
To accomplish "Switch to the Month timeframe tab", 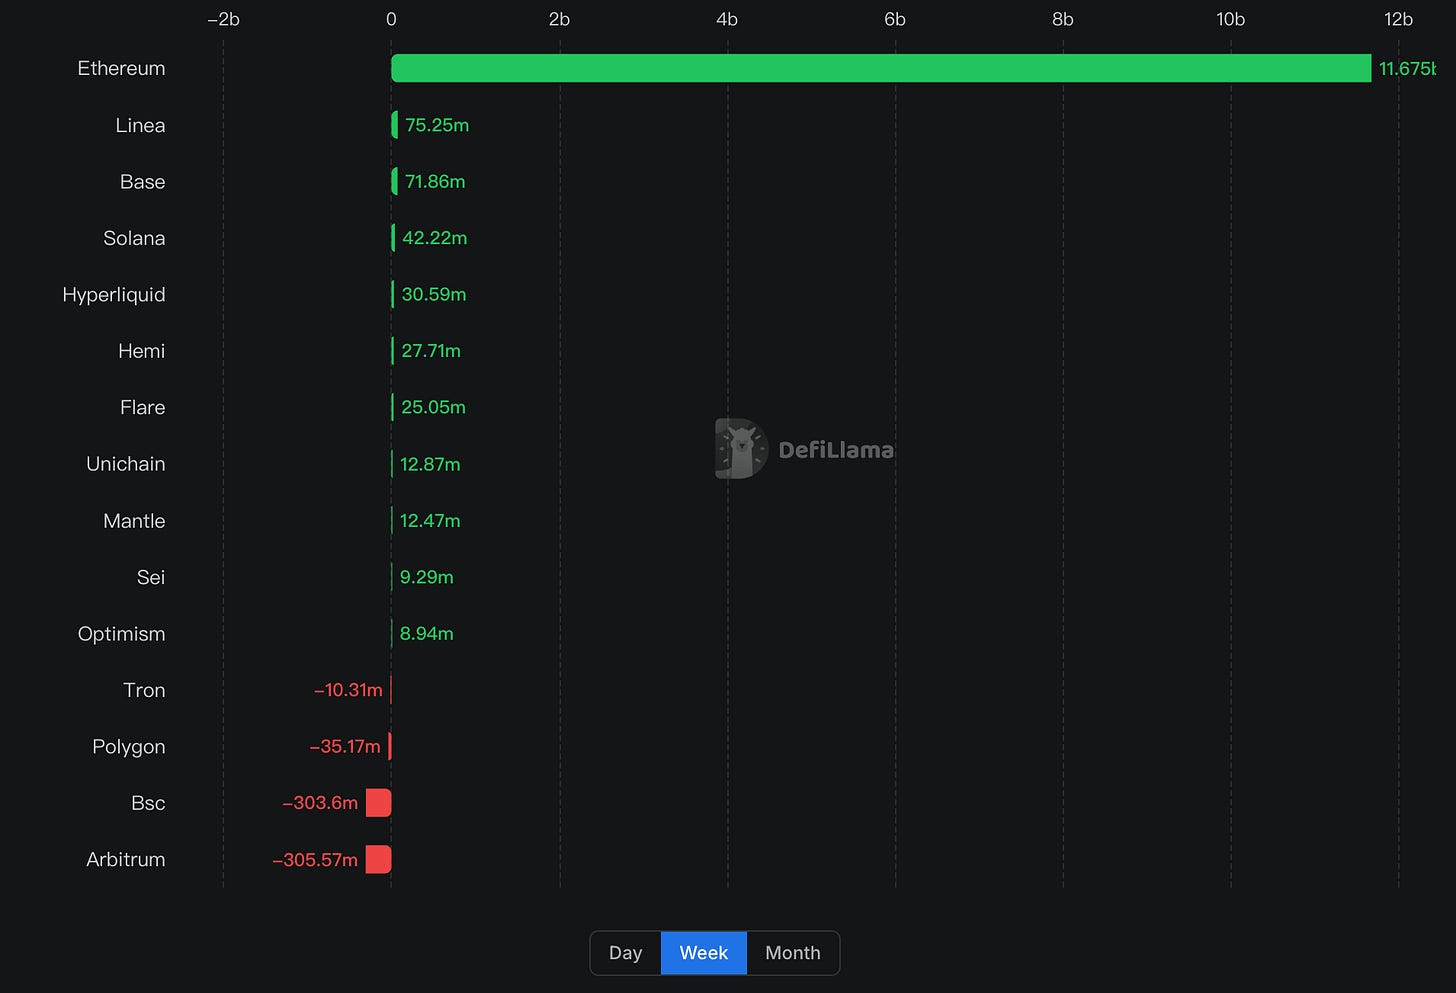I will [793, 953].
